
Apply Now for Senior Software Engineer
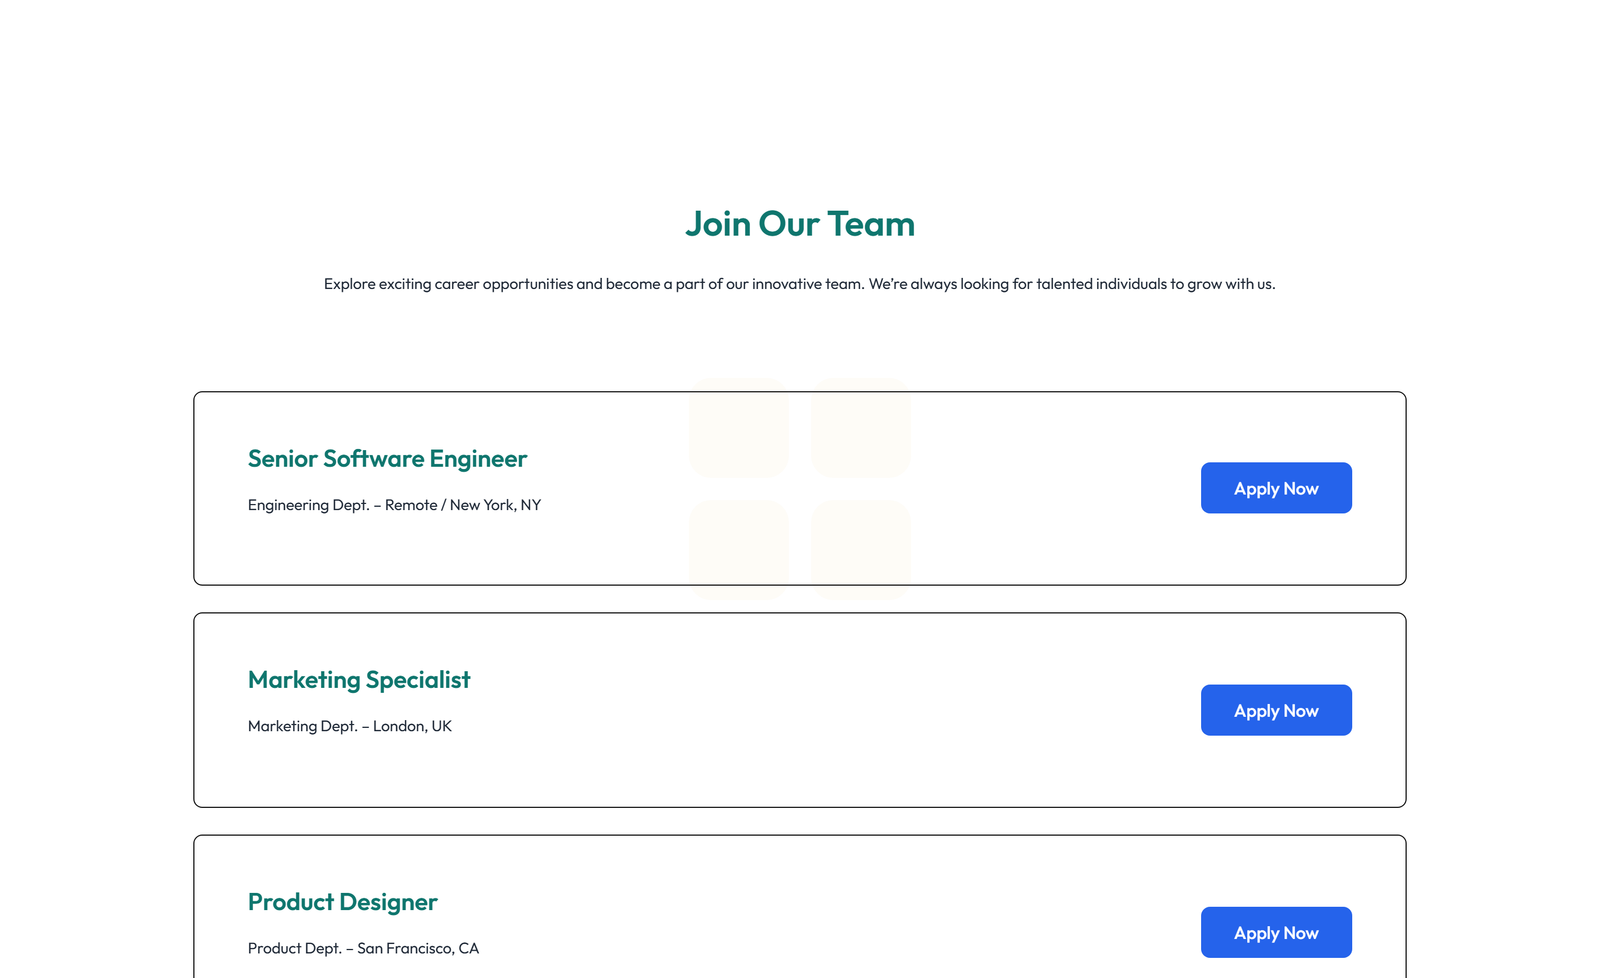tap(1276, 488)
